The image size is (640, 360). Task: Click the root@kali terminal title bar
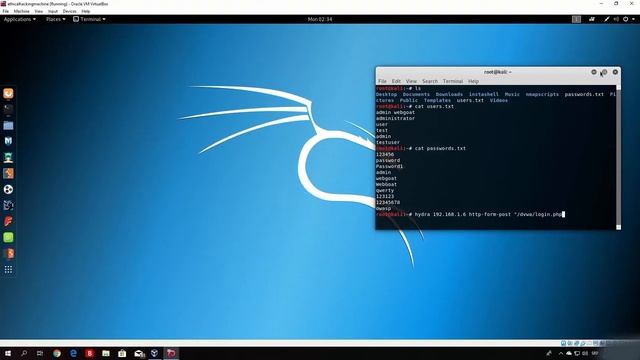497,72
